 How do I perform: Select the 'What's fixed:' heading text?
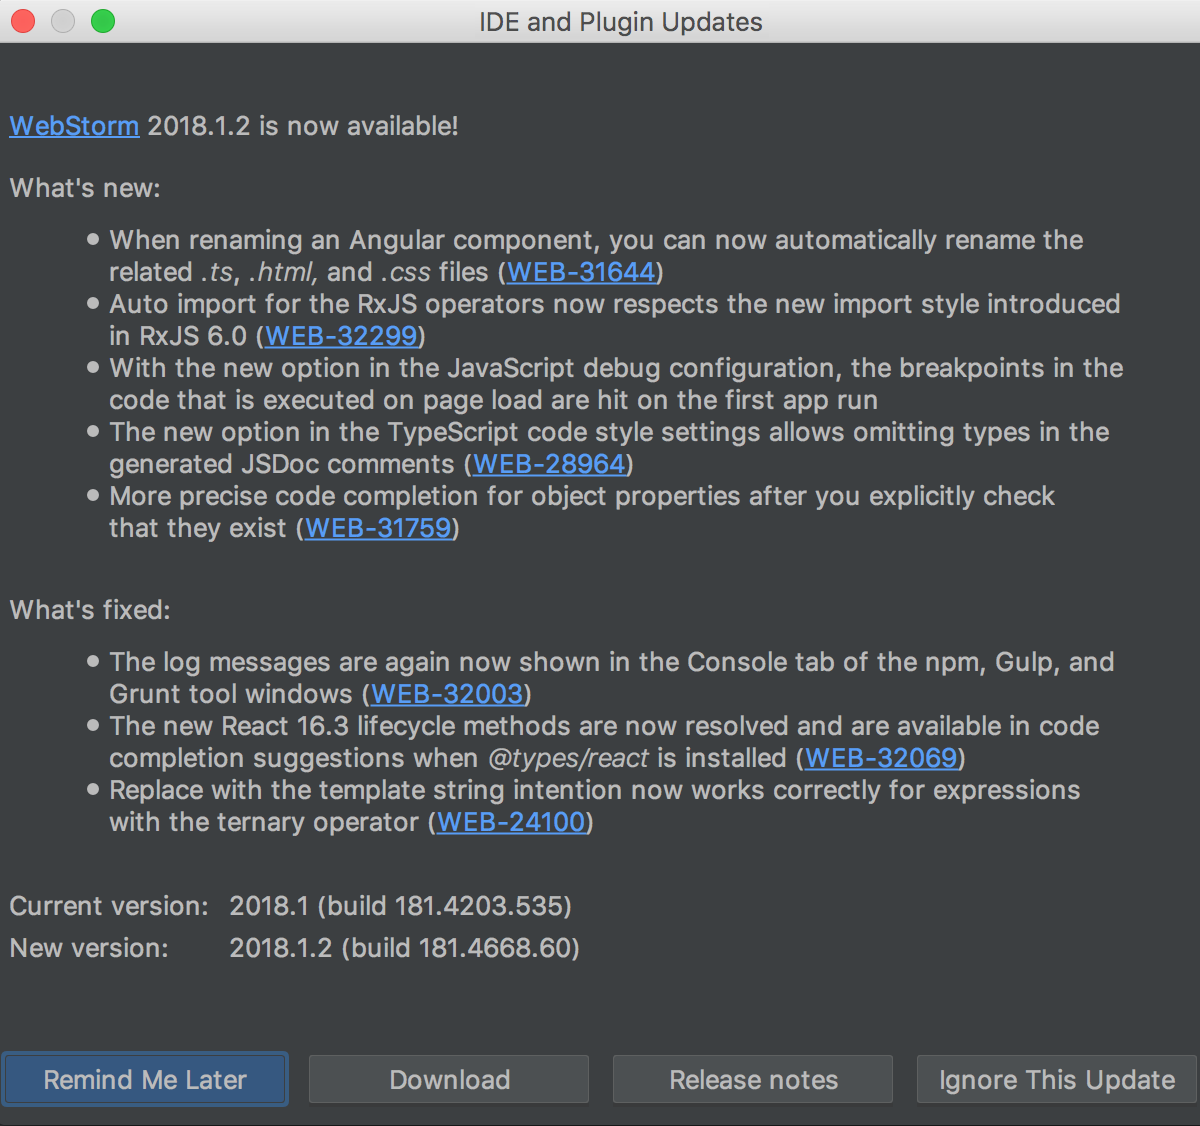pyautogui.click(x=90, y=610)
